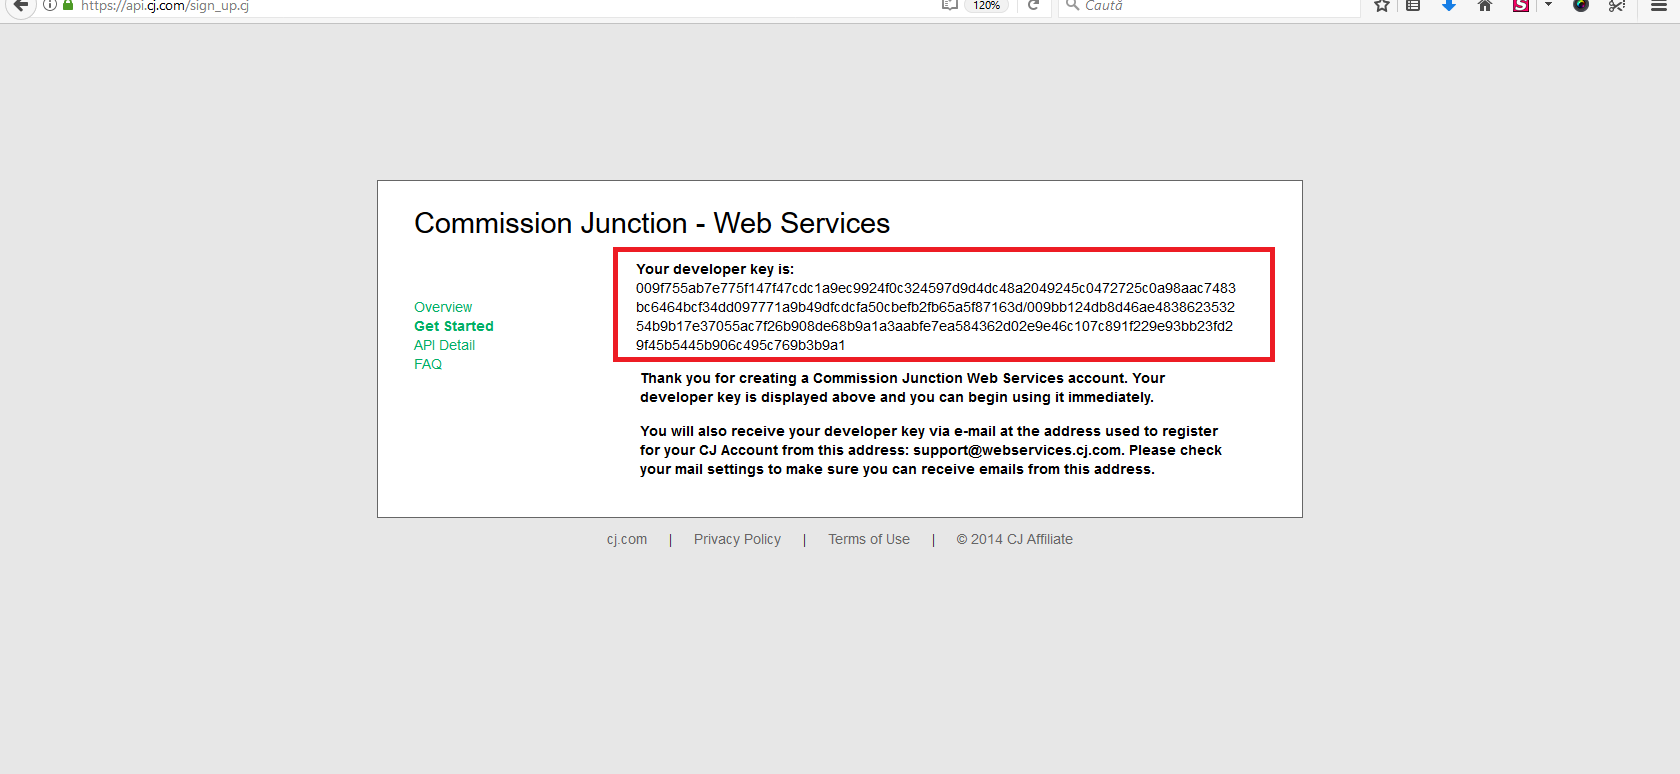Screen dimensions: 1680x774
Task: Go back with the browser back arrow
Action: 21,5
